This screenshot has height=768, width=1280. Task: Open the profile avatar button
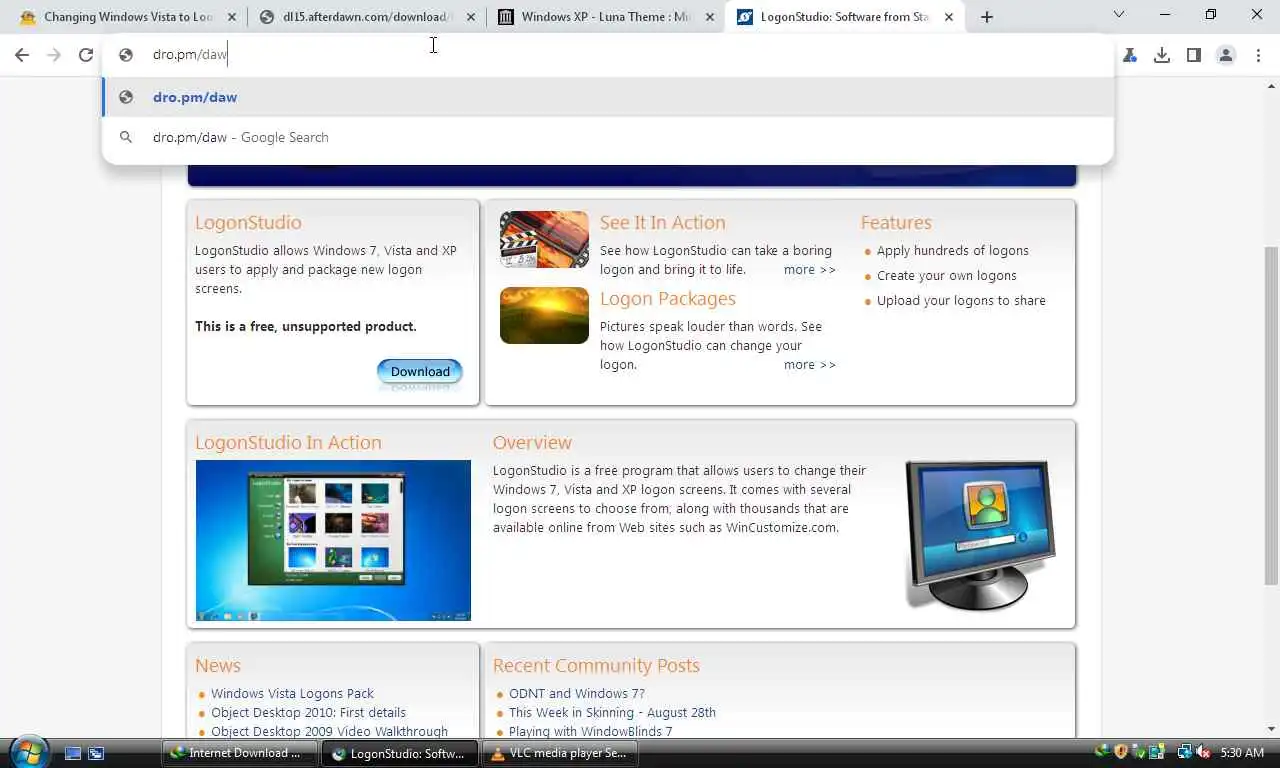click(x=1226, y=56)
